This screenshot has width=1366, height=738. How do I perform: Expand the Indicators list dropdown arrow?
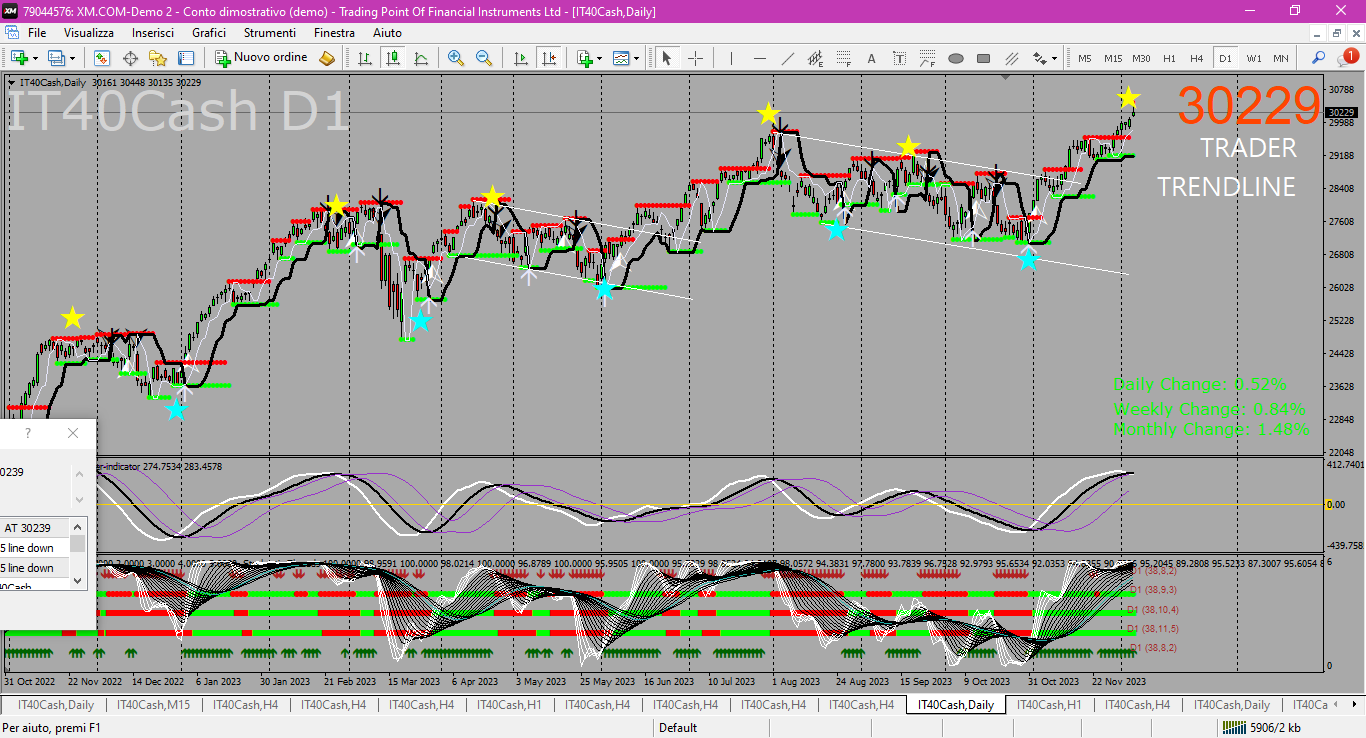600,58
